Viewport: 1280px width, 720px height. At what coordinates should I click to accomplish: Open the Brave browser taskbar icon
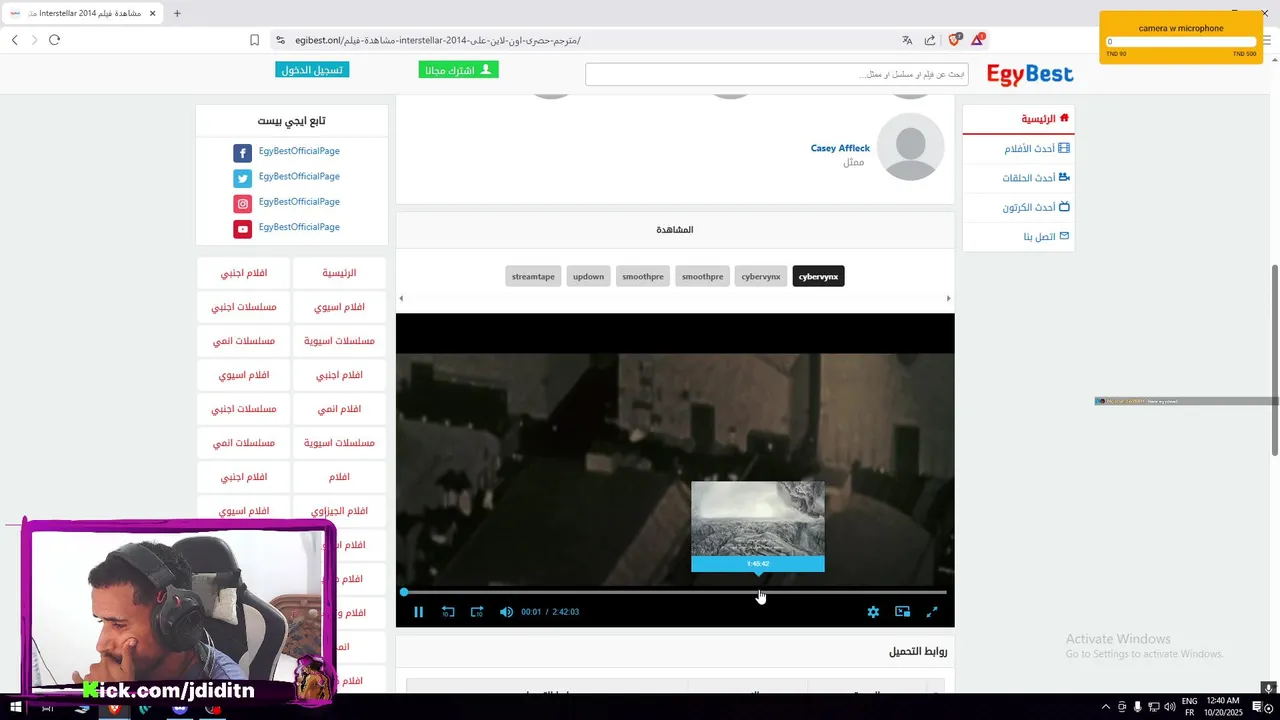pyautogui.click(x=114, y=707)
